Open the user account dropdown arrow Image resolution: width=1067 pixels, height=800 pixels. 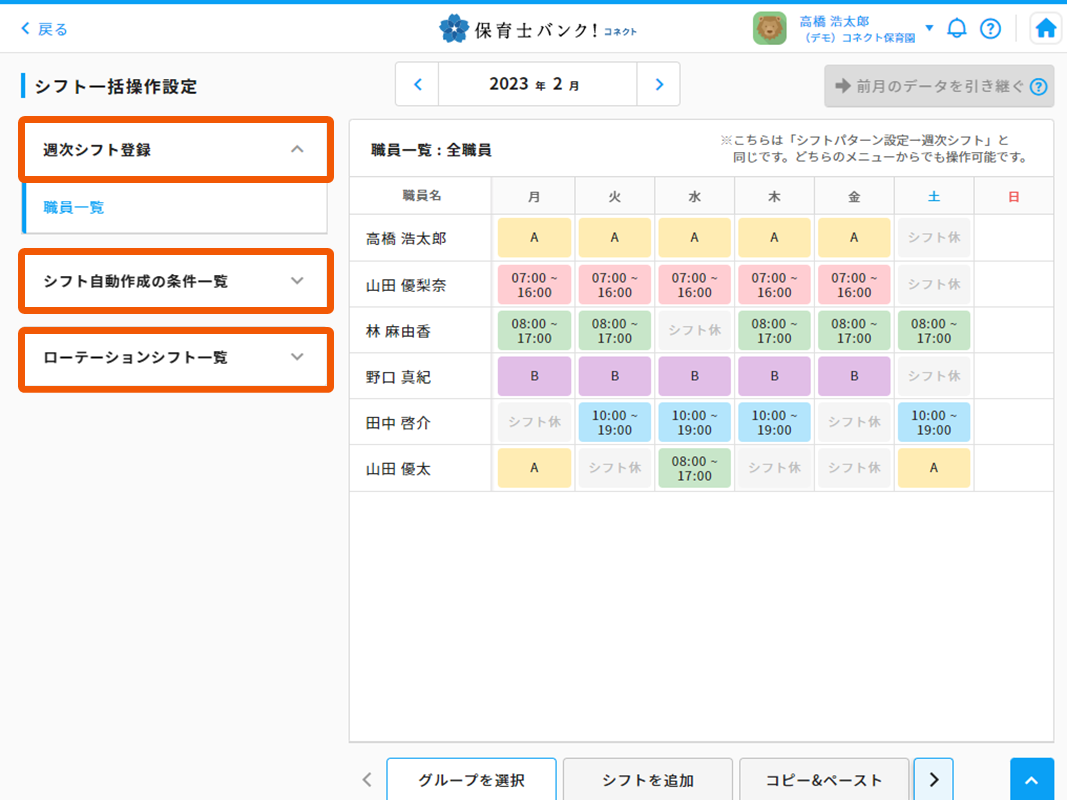tap(929, 28)
